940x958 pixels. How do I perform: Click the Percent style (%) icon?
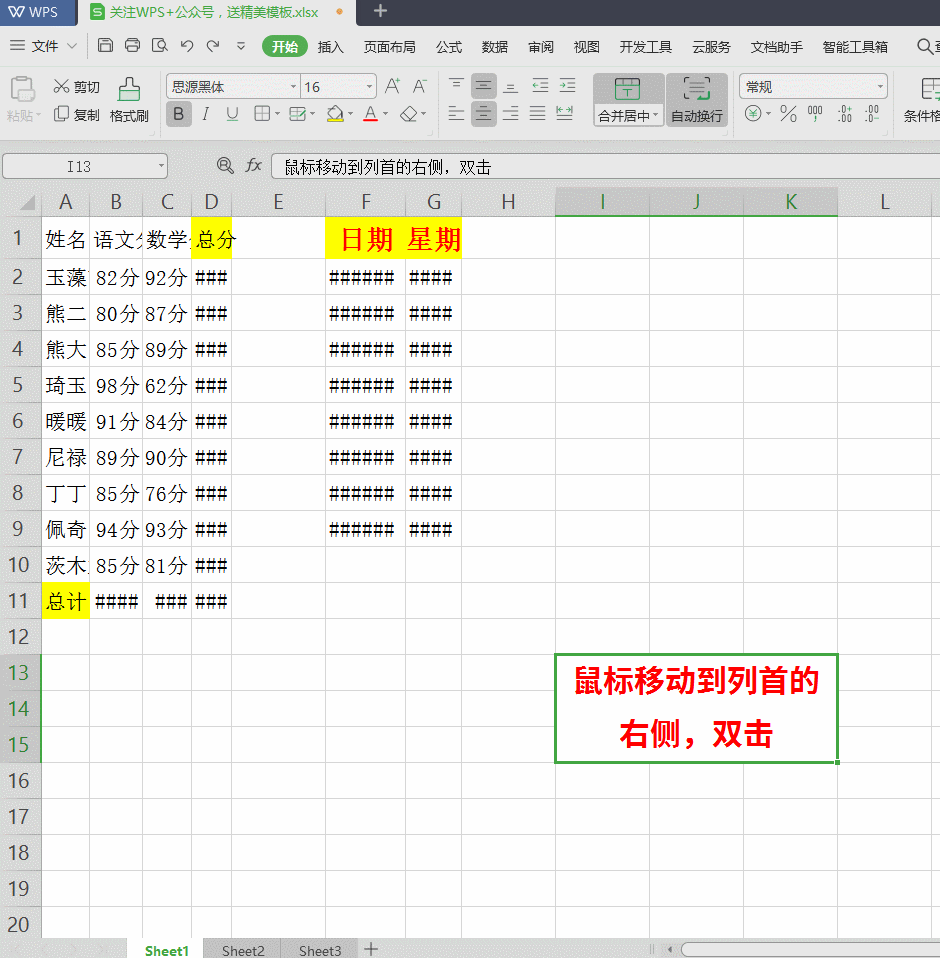click(x=790, y=114)
